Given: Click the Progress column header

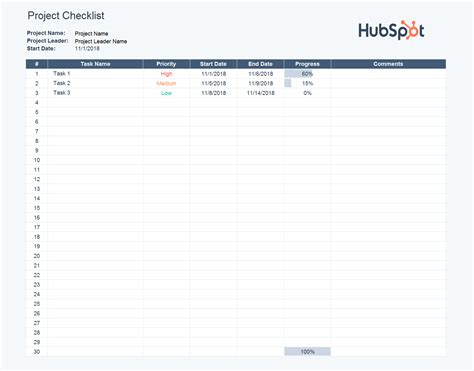Looking at the screenshot, I should coord(307,64).
